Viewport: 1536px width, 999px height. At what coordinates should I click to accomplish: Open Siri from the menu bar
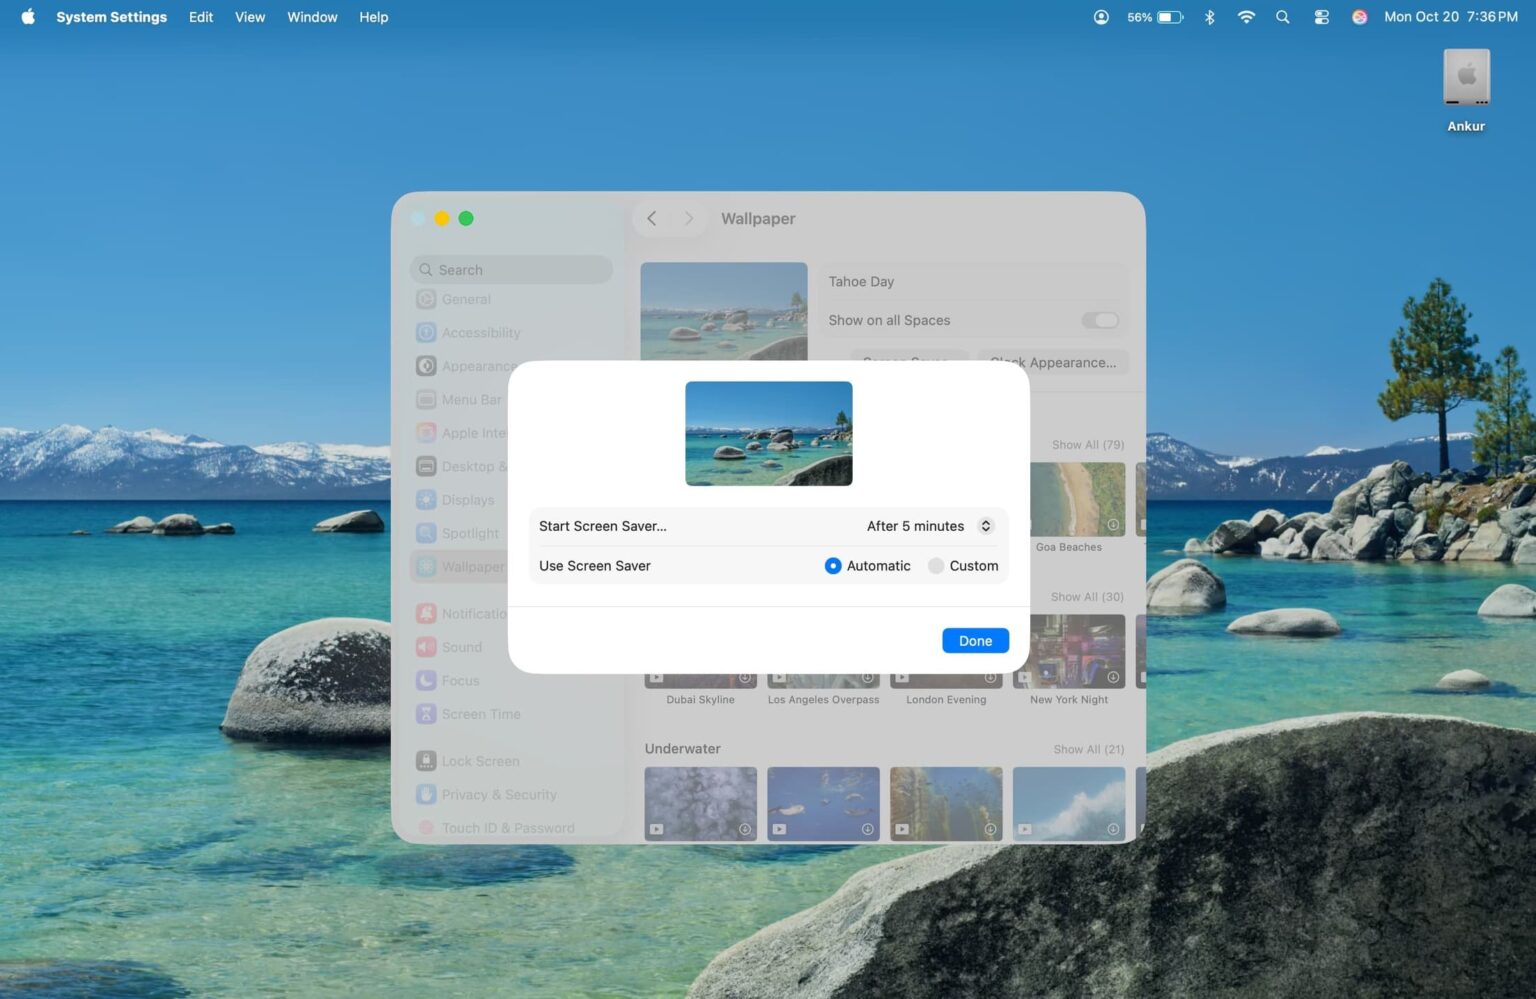pos(1359,17)
